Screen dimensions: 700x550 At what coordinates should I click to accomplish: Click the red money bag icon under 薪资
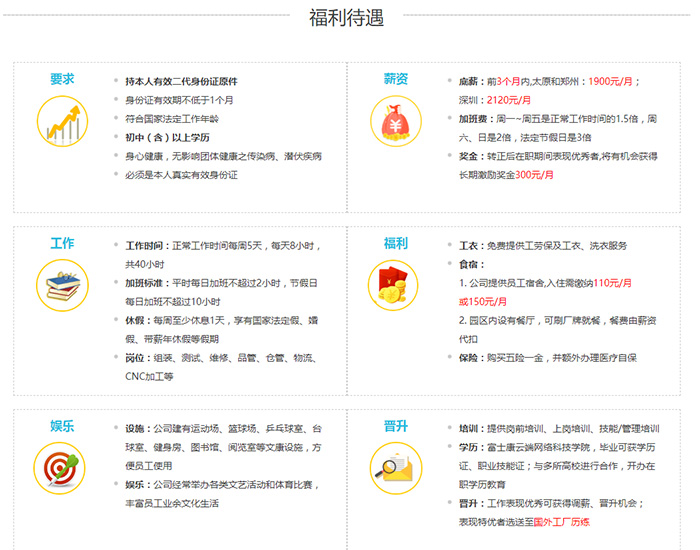coord(396,121)
